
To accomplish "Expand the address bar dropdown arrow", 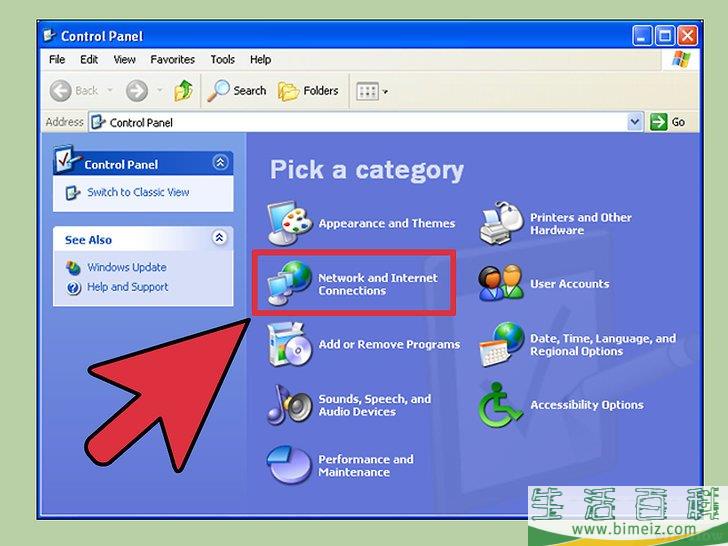I will coord(635,122).
